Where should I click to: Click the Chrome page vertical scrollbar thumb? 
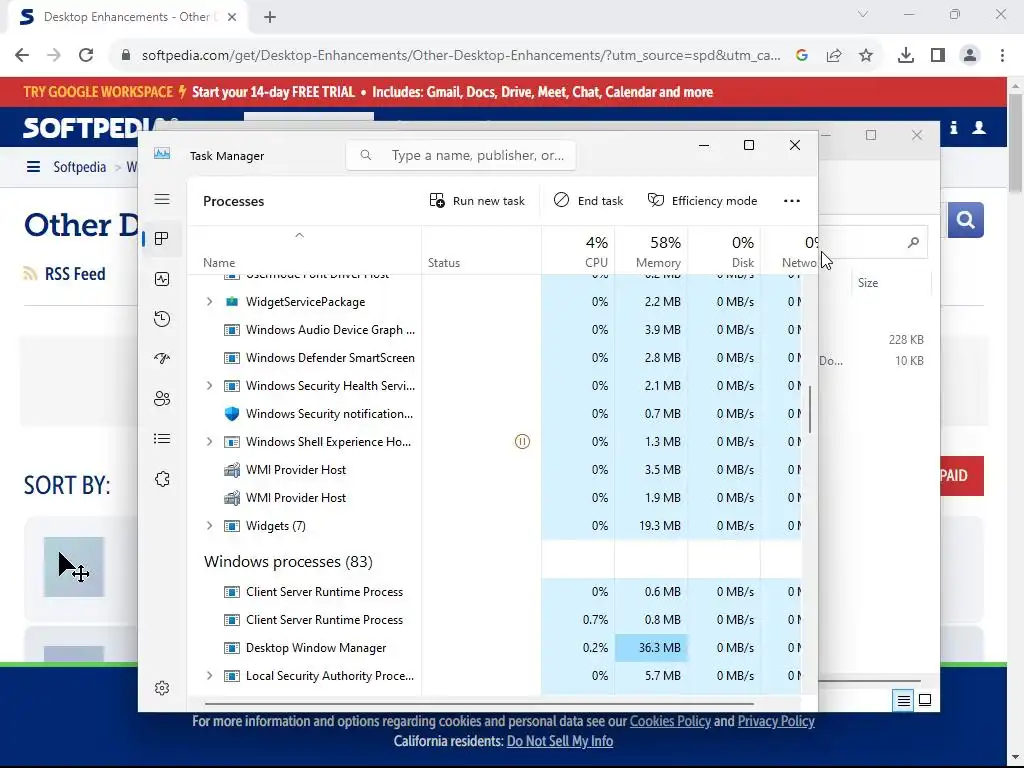point(1015,144)
